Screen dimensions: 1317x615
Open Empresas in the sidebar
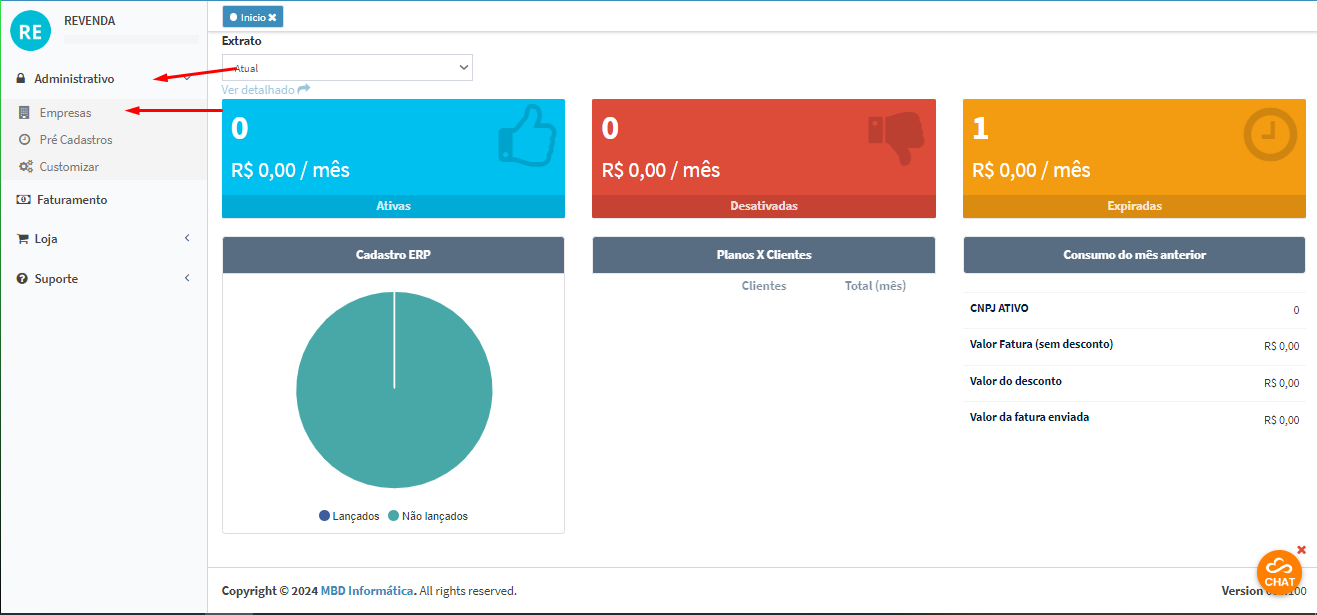[65, 113]
